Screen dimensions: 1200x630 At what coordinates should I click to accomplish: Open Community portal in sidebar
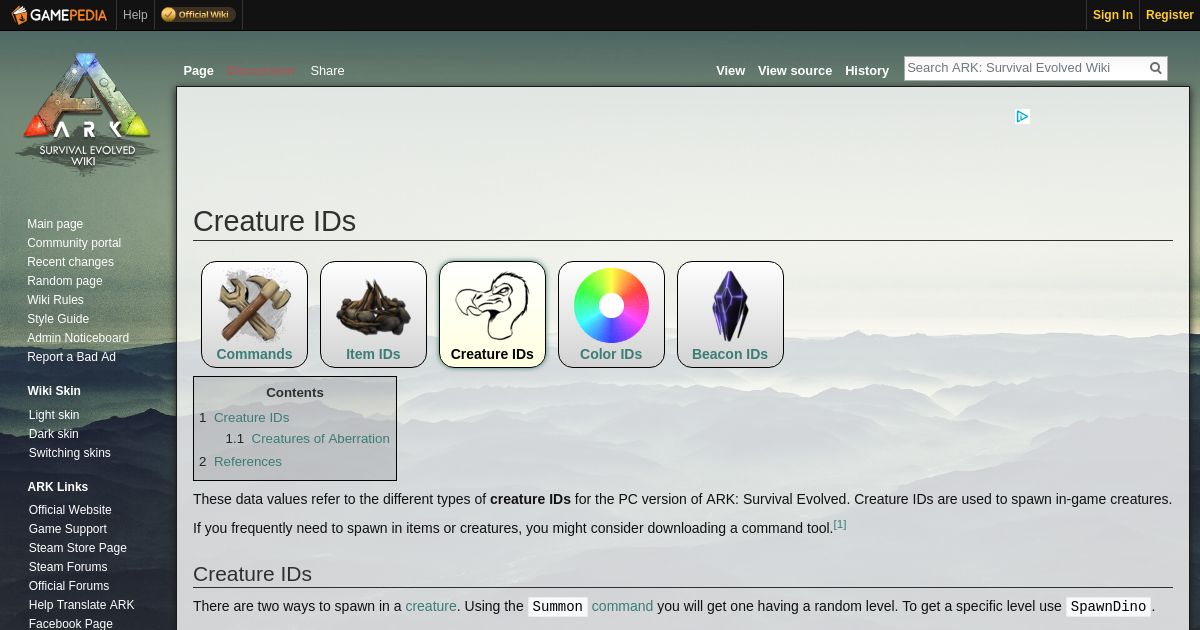74,243
